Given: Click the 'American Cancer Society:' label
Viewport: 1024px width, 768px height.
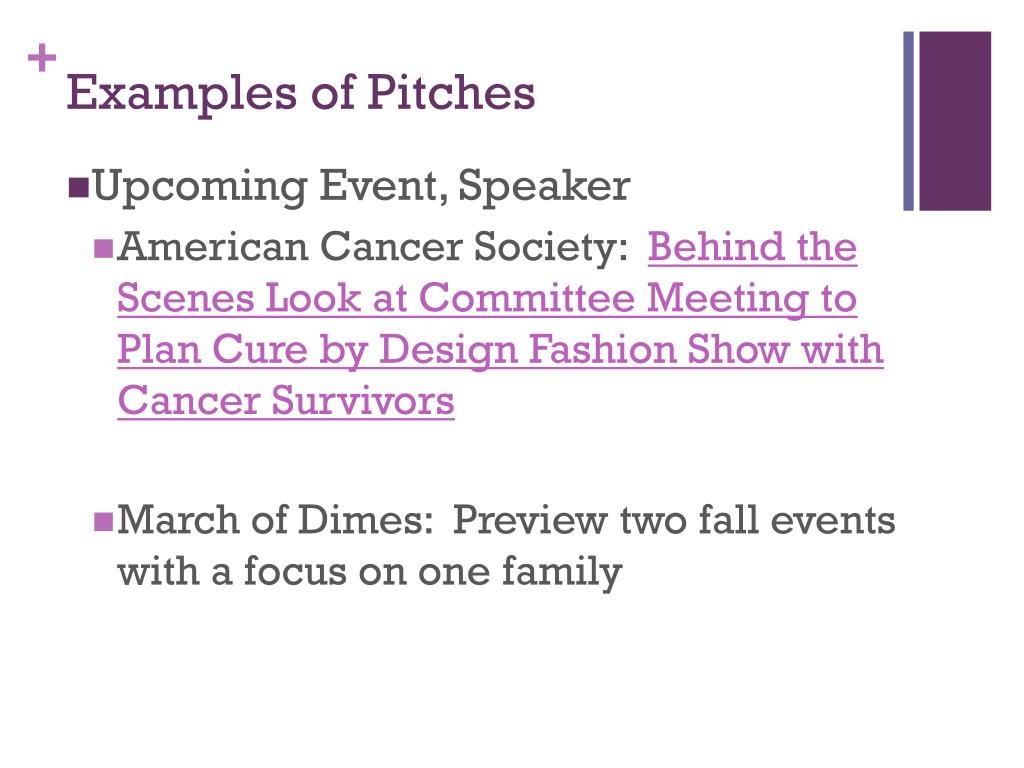Looking at the screenshot, I should (373, 248).
